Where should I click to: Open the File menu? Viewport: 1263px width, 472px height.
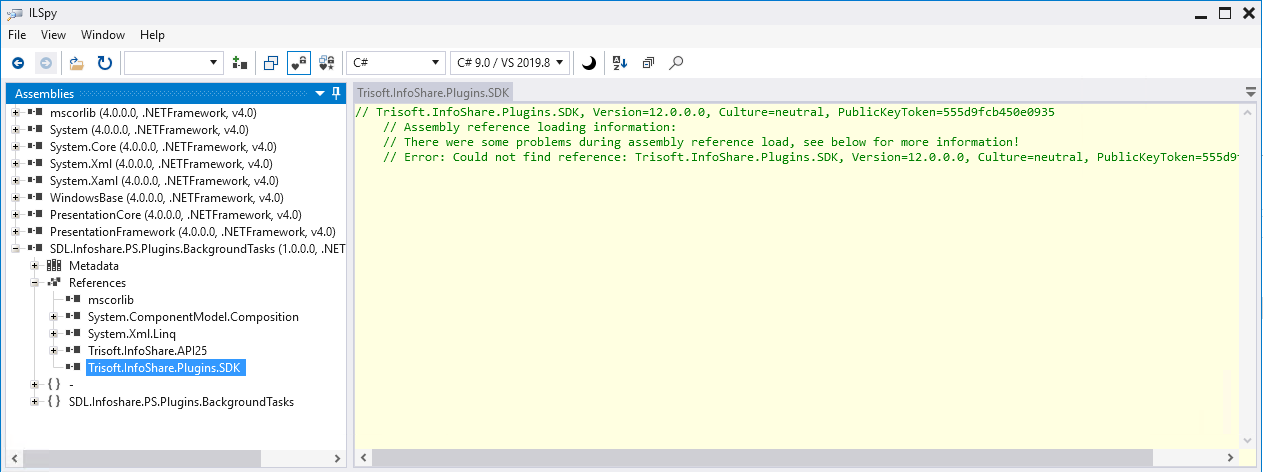pyautogui.click(x=17, y=35)
